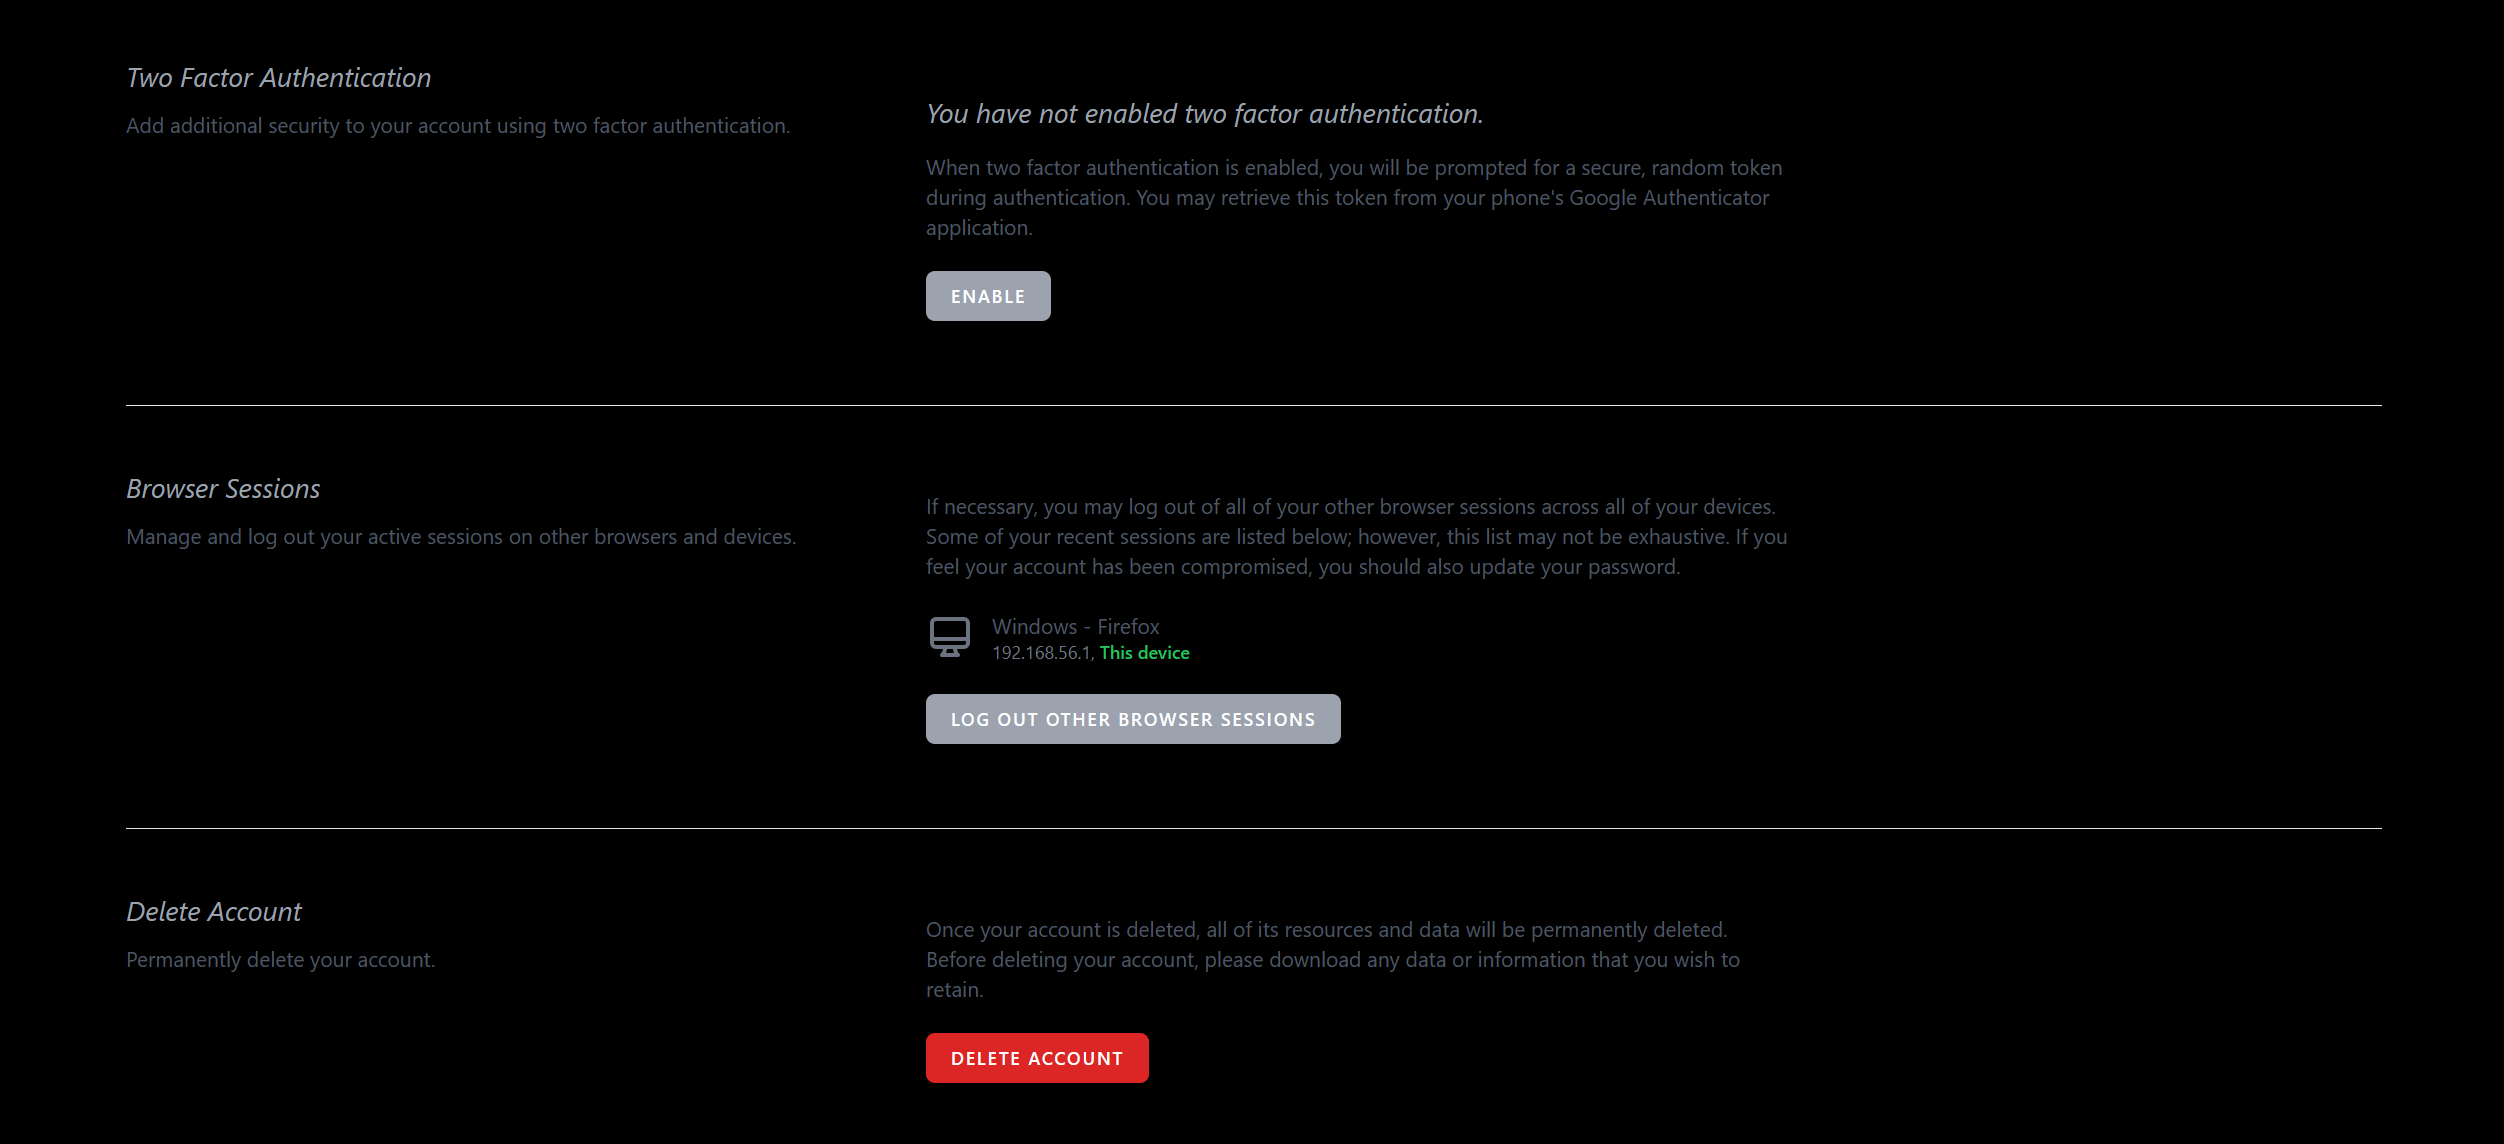Click LOG OUT OTHER BROWSER SESSIONS
The height and width of the screenshot is (1144, 2504).
click(x=1133, y=718)
